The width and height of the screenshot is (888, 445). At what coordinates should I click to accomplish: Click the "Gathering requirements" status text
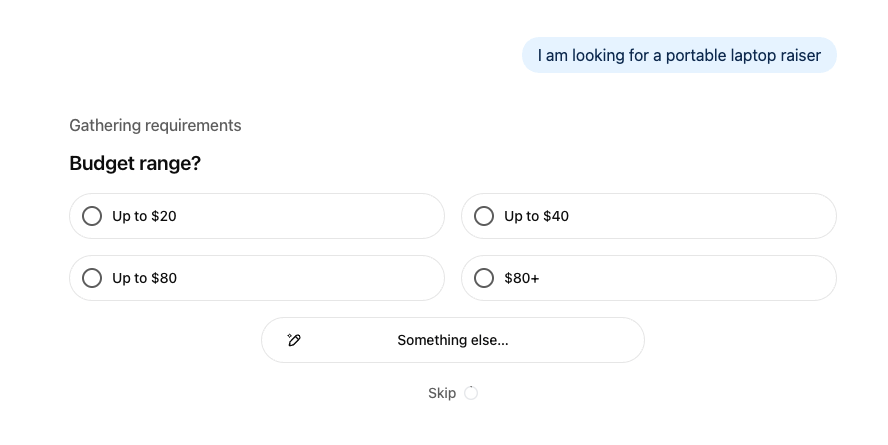(155, 126)
